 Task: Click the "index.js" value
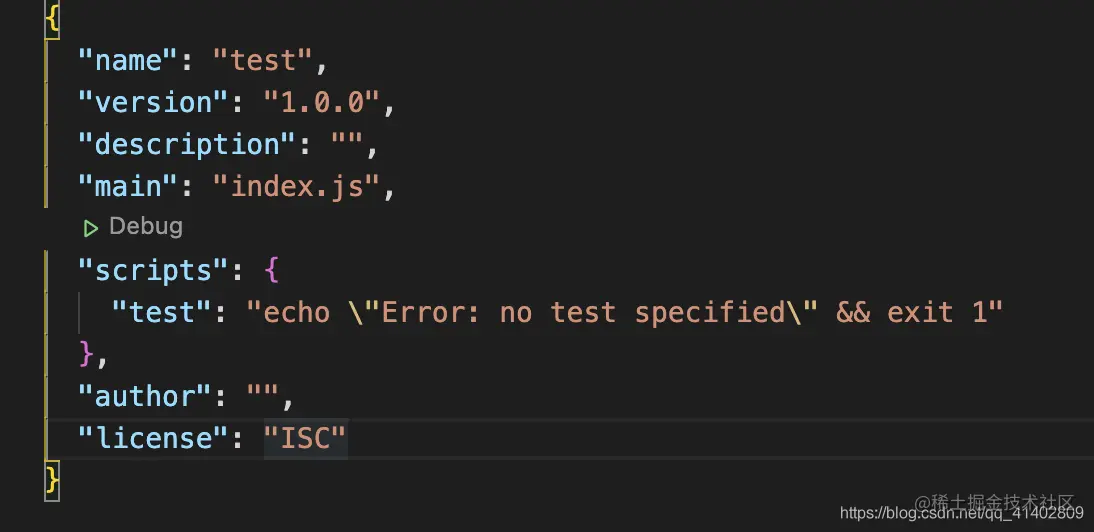(x=297, y=186)
